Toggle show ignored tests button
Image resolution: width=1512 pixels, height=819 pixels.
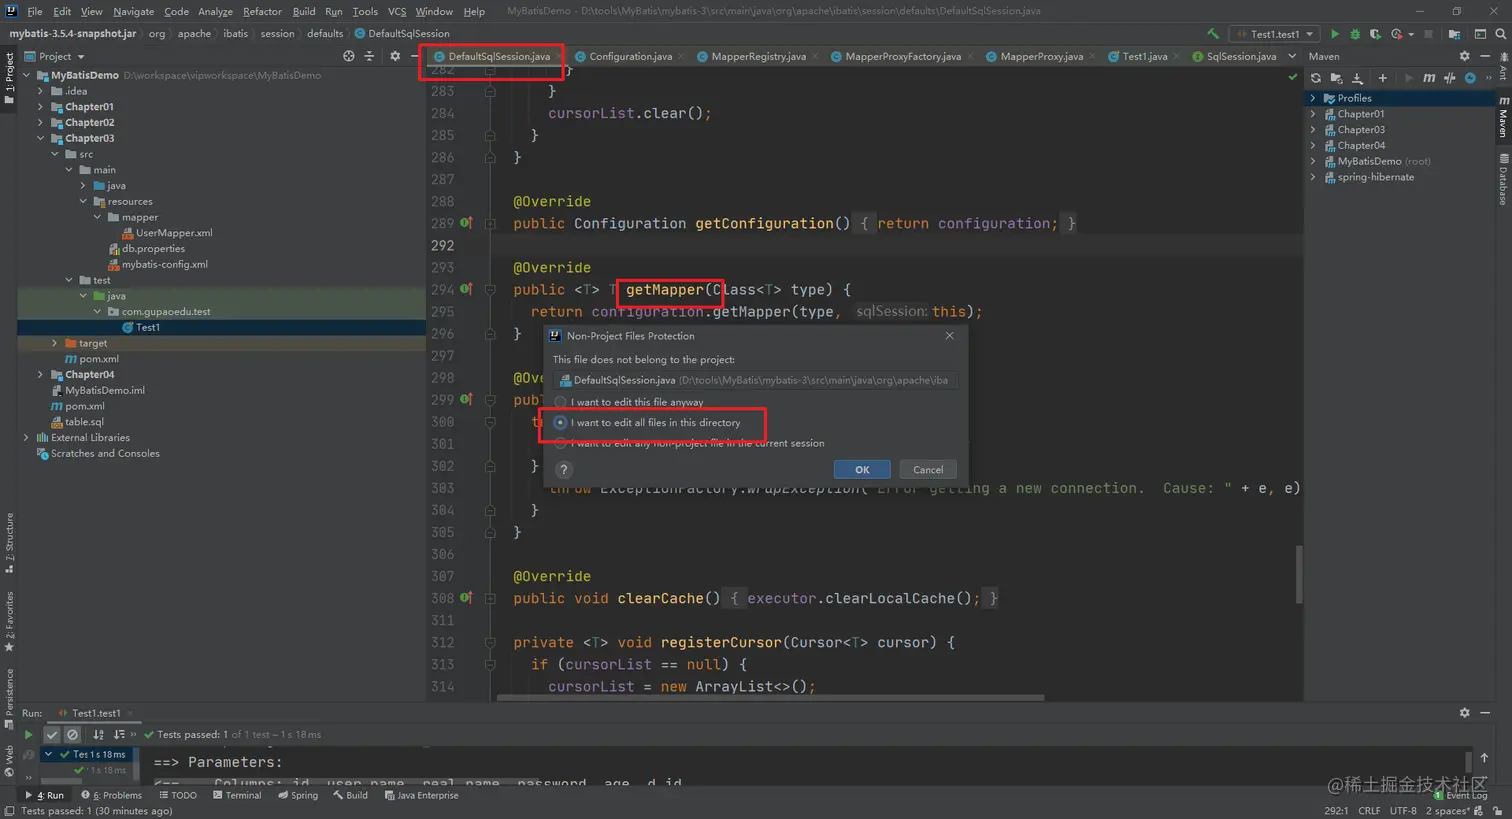72,735
